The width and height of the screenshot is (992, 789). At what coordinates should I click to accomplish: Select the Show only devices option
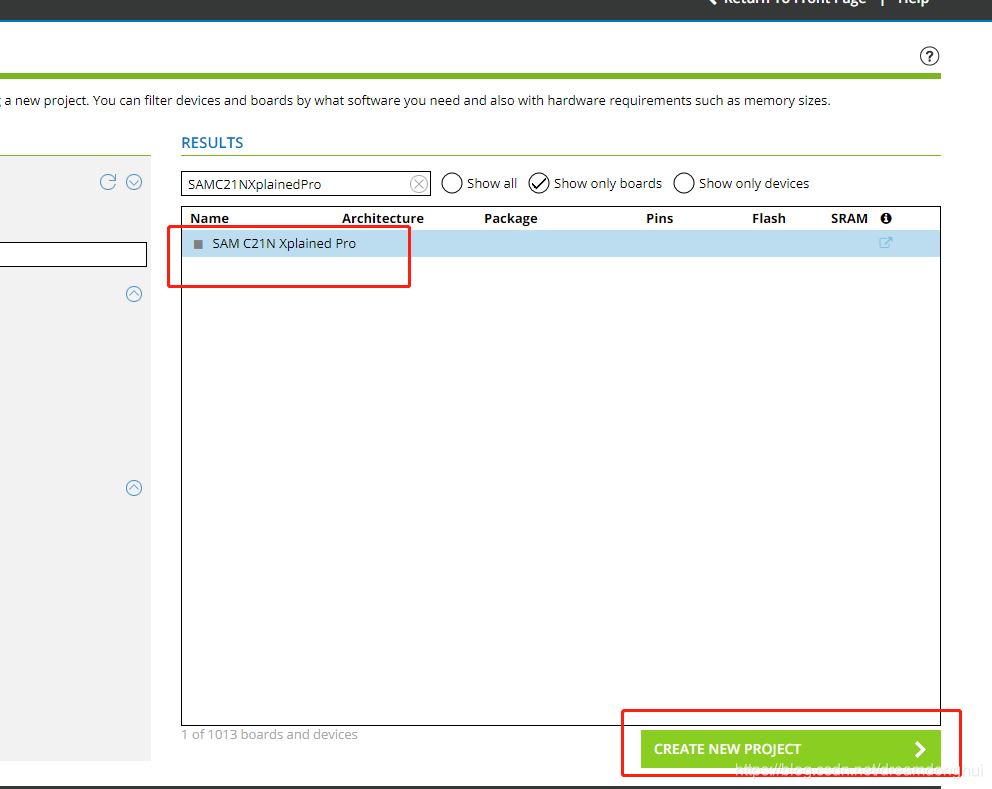coord(684,183)
